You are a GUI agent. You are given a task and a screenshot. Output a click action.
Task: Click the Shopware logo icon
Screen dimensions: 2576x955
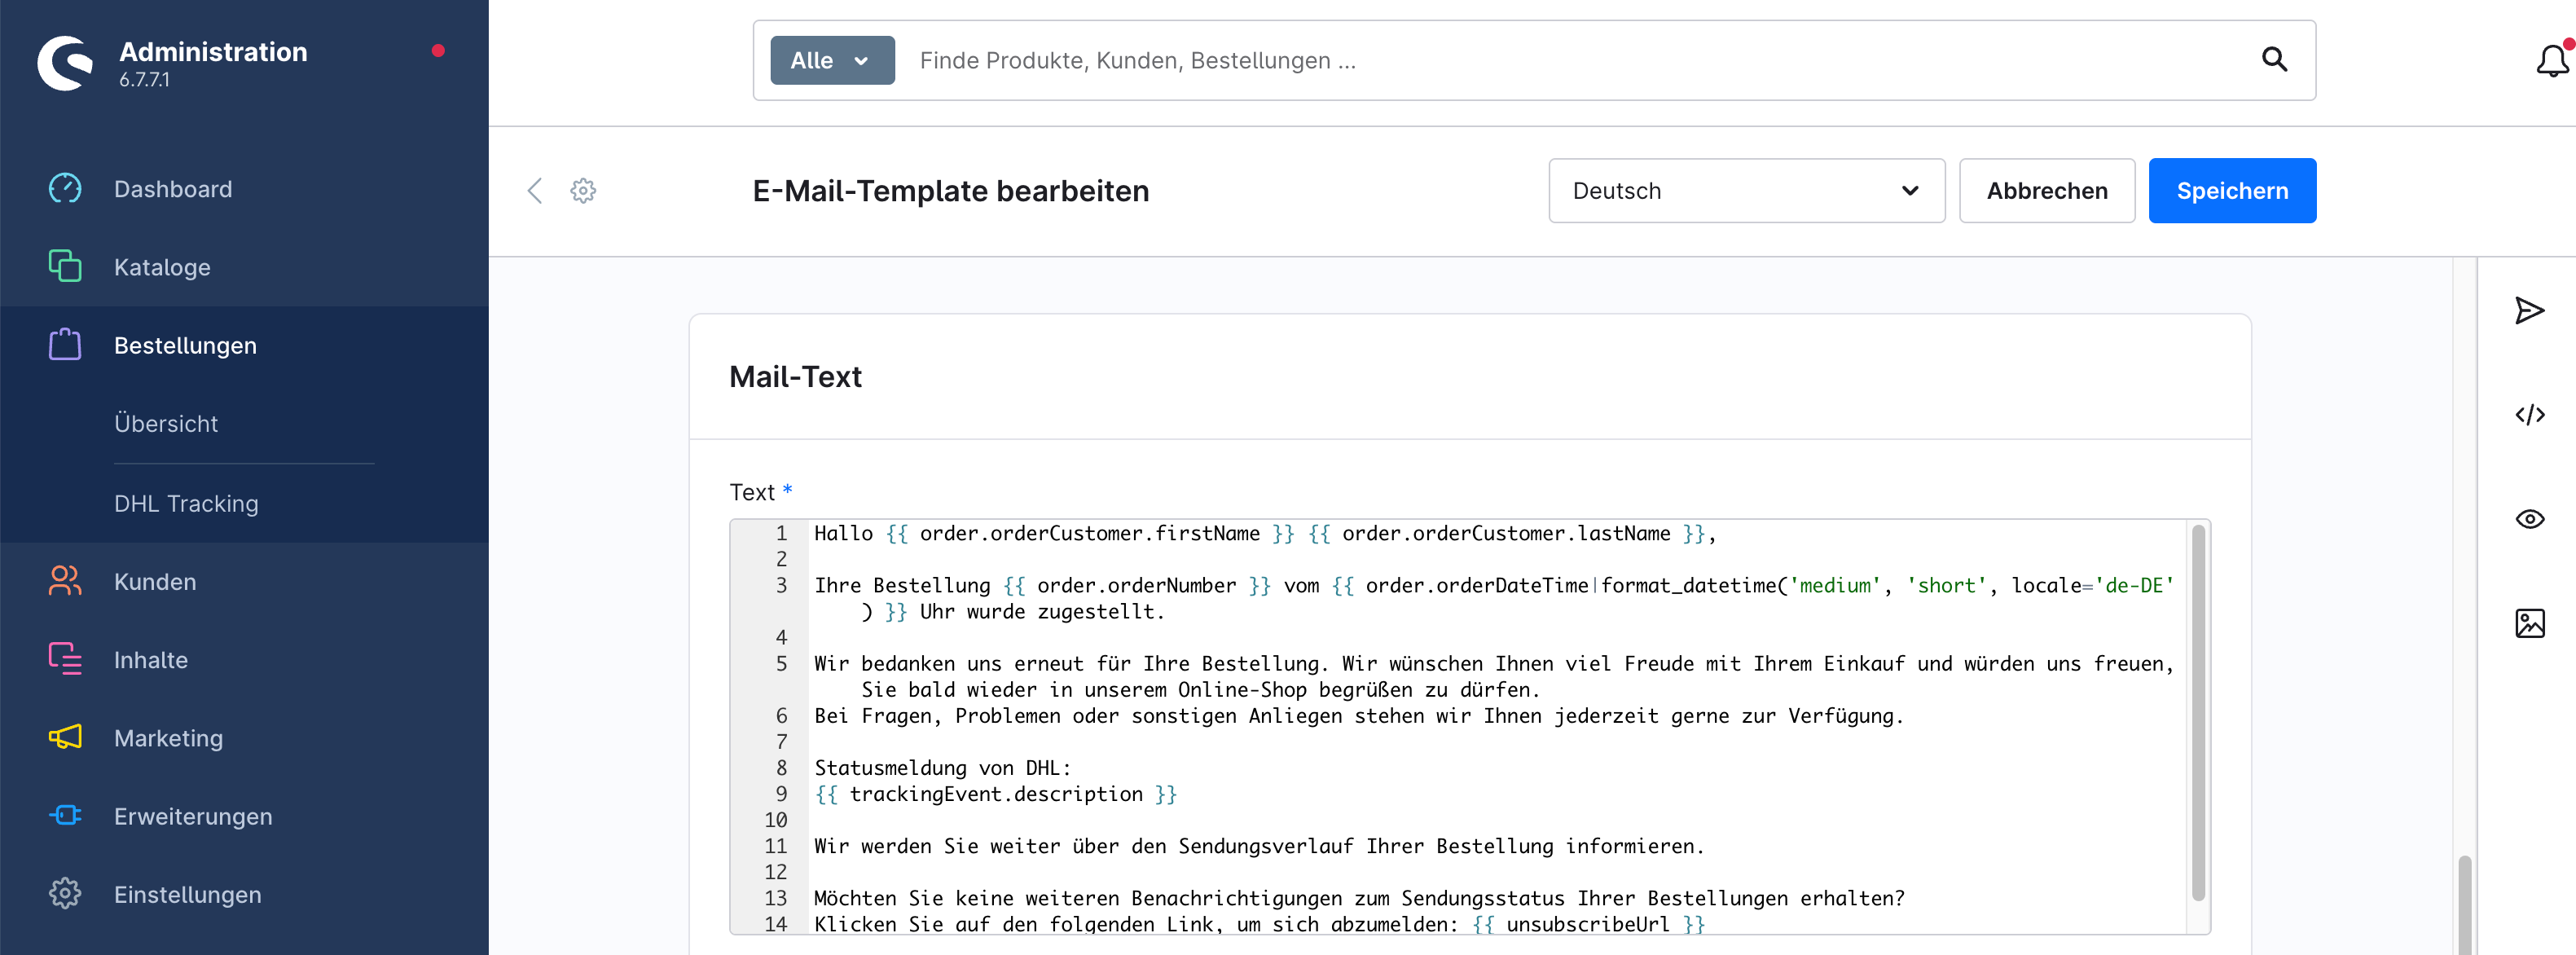65,63
